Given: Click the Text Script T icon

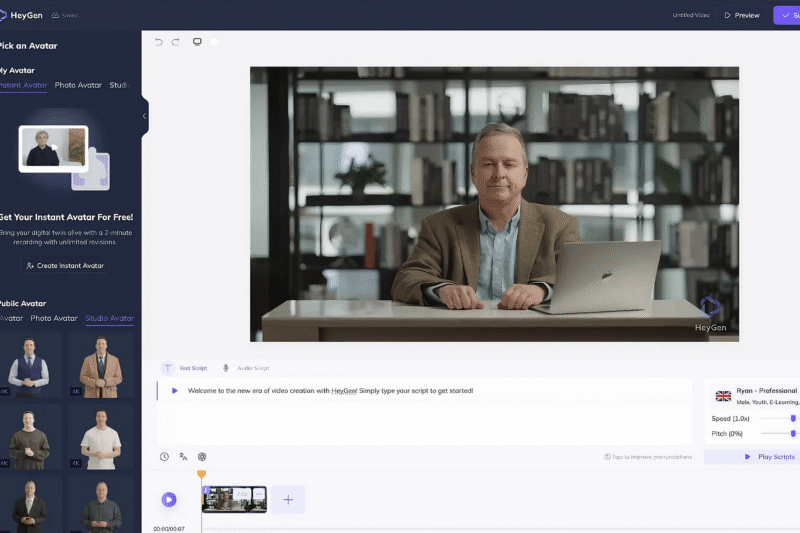Looking at the screenshot, I should click(x=167, y=368).
